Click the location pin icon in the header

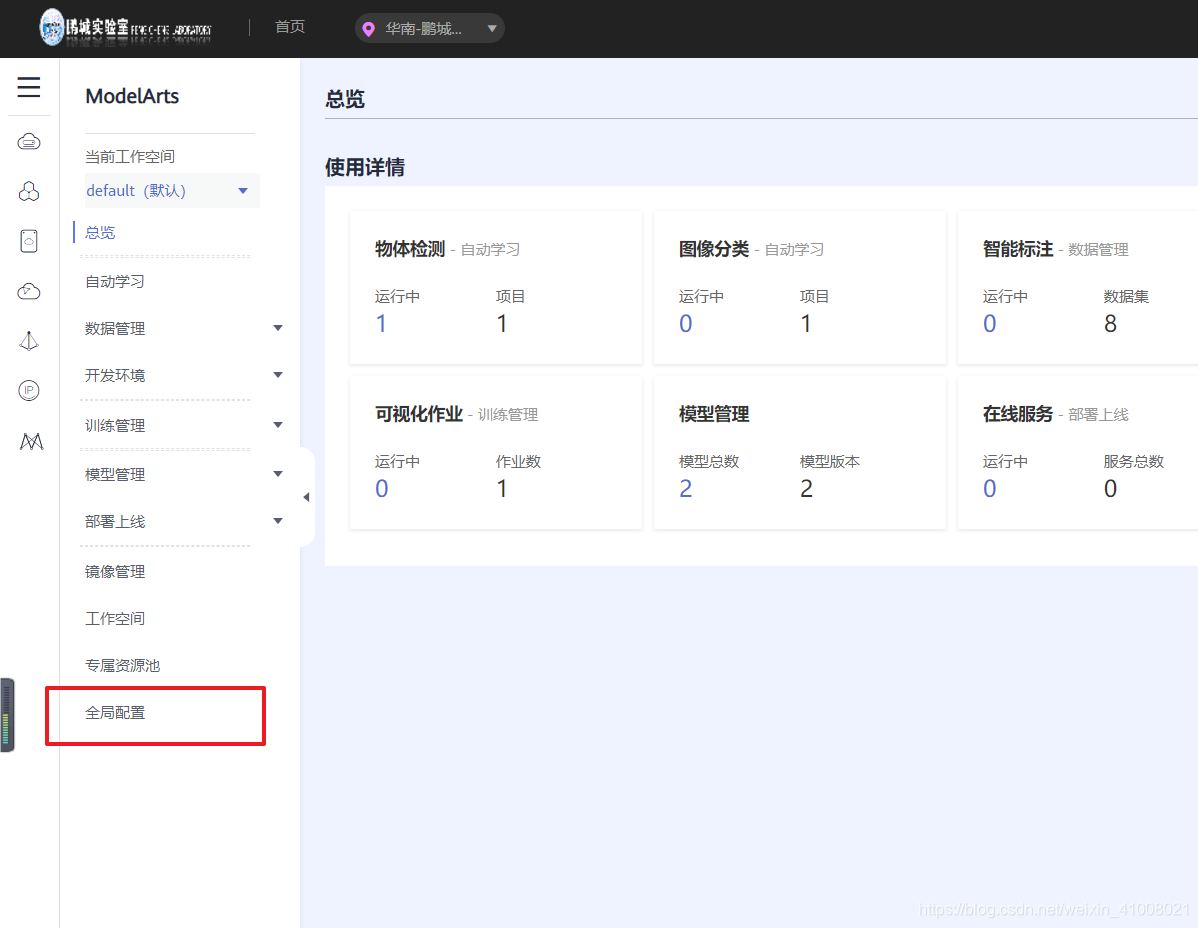coord(368,29)
